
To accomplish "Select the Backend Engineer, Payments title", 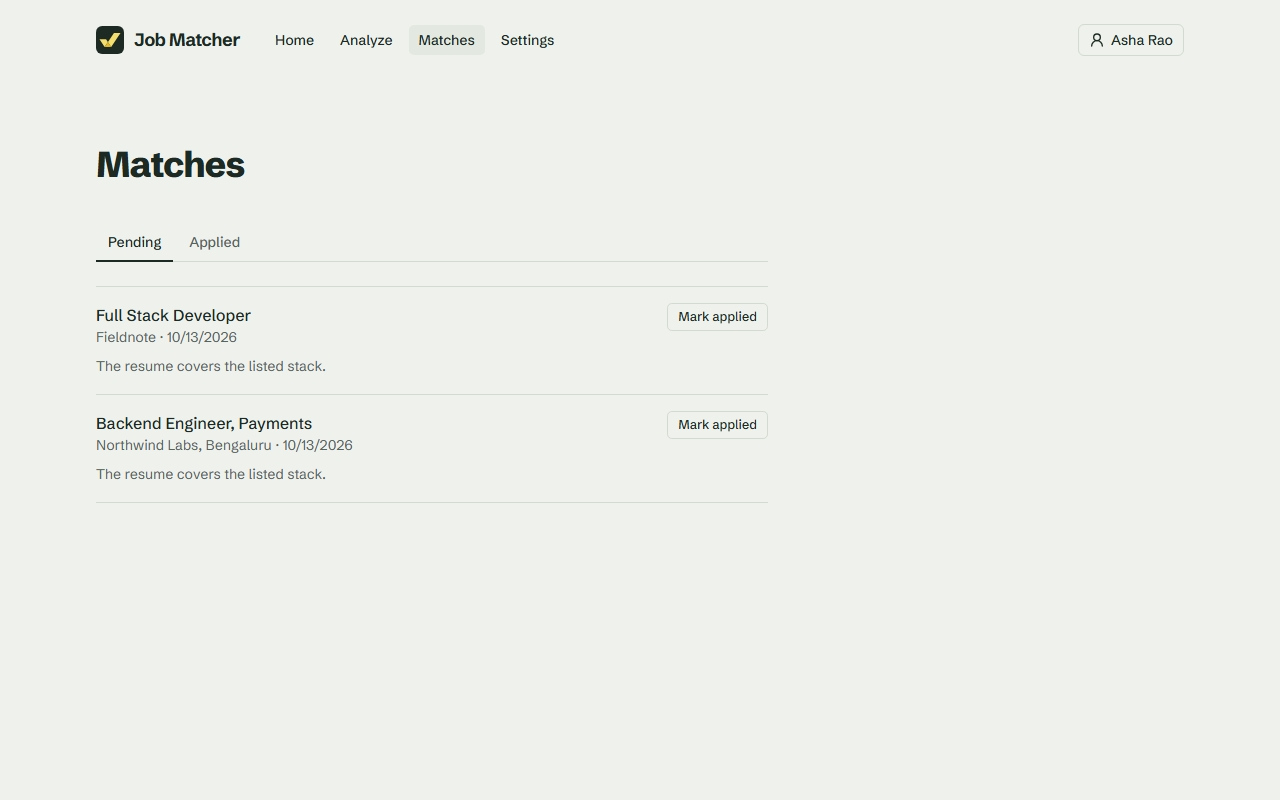I will coord(204,423).
